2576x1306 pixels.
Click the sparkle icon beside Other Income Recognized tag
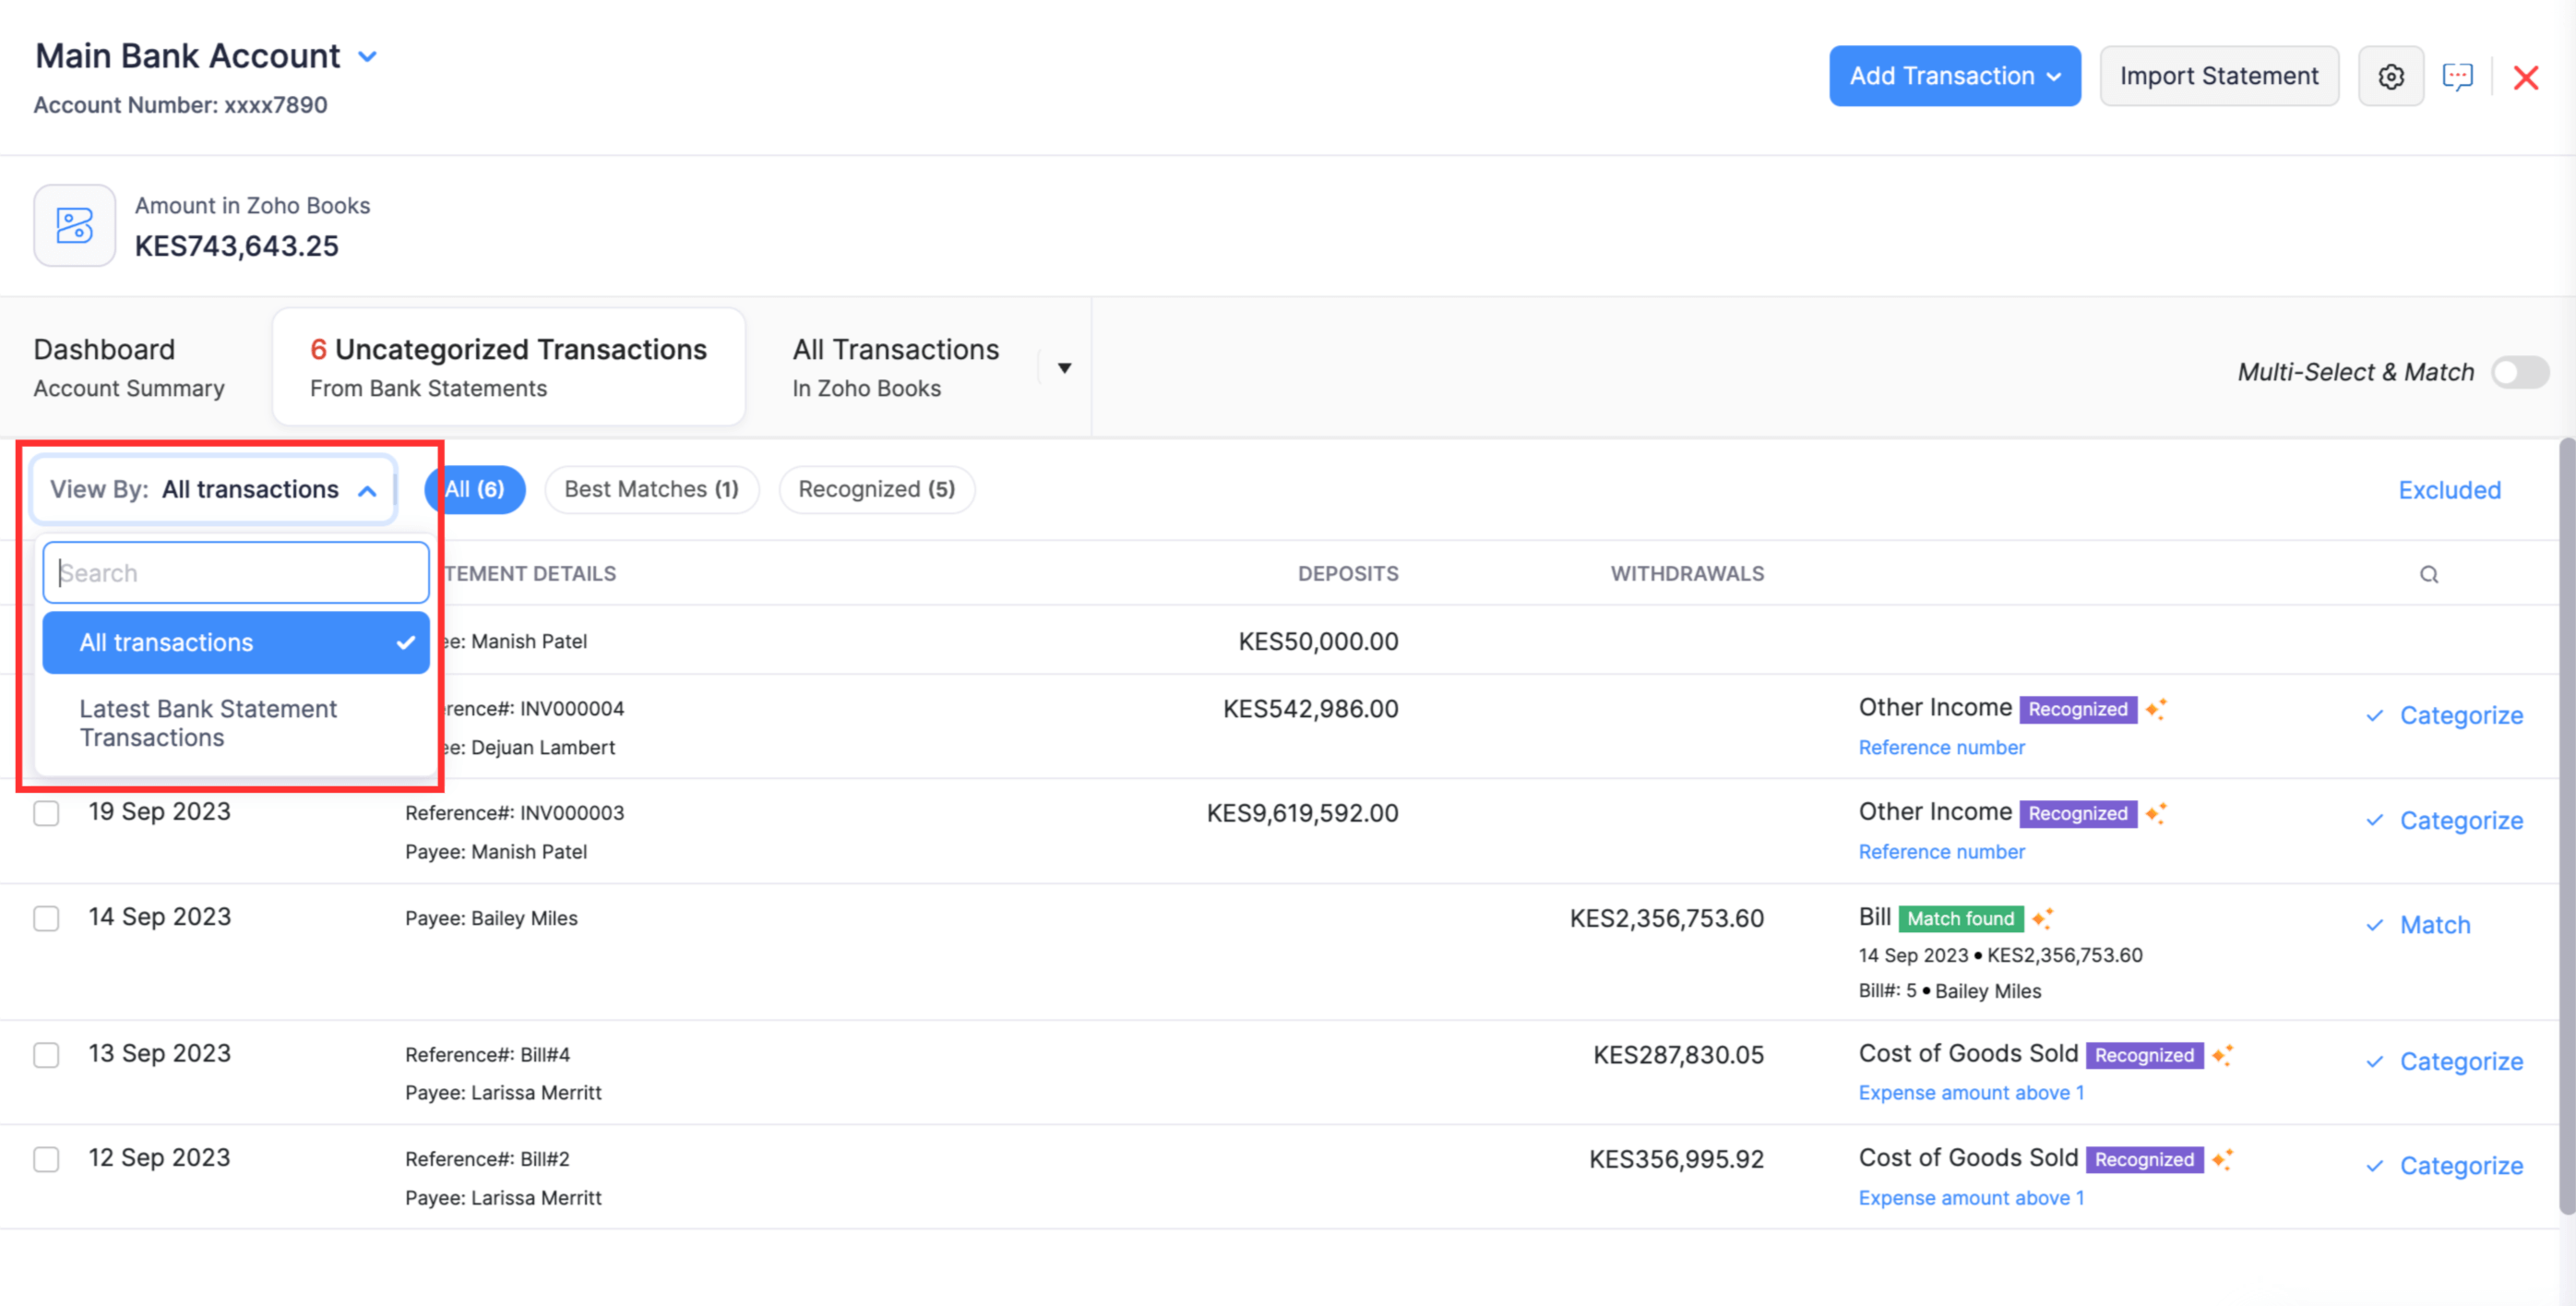[x=2156, y=708]
